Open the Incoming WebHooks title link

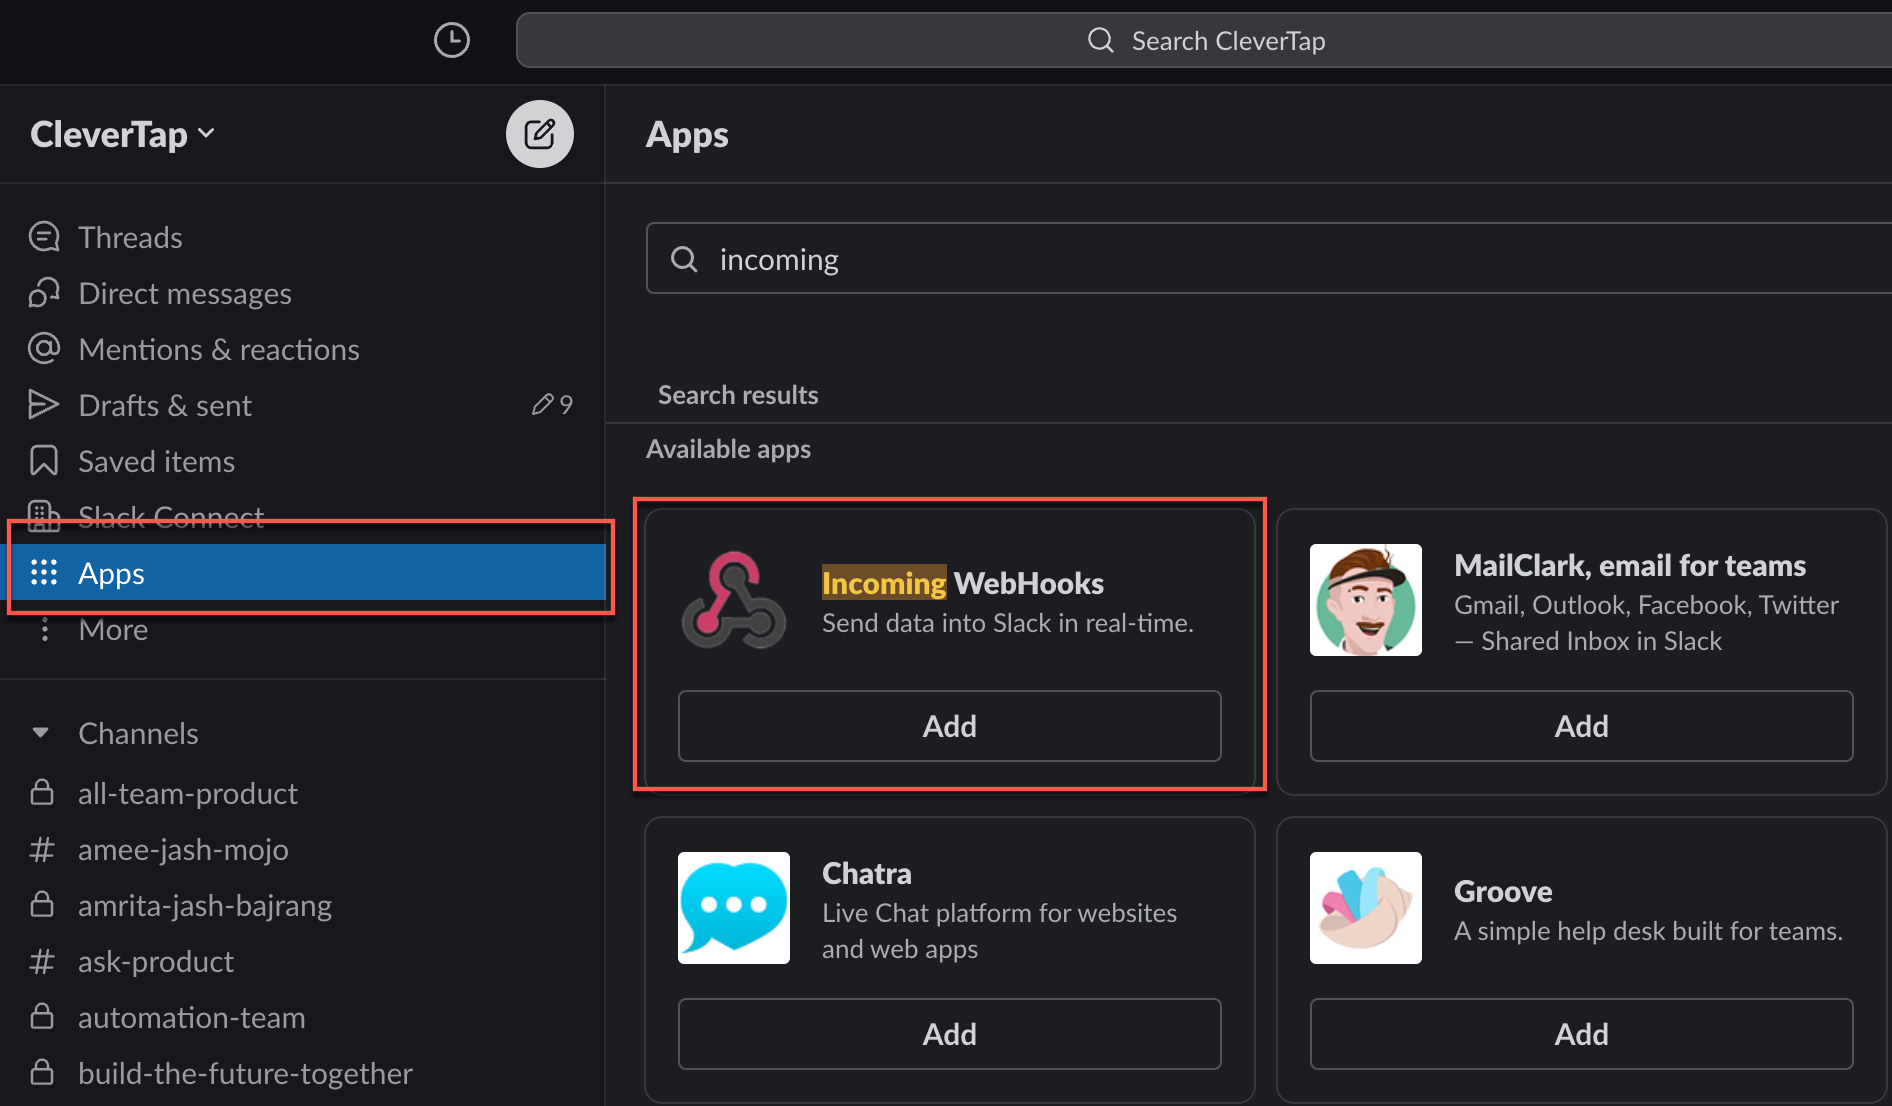[963, 583]
